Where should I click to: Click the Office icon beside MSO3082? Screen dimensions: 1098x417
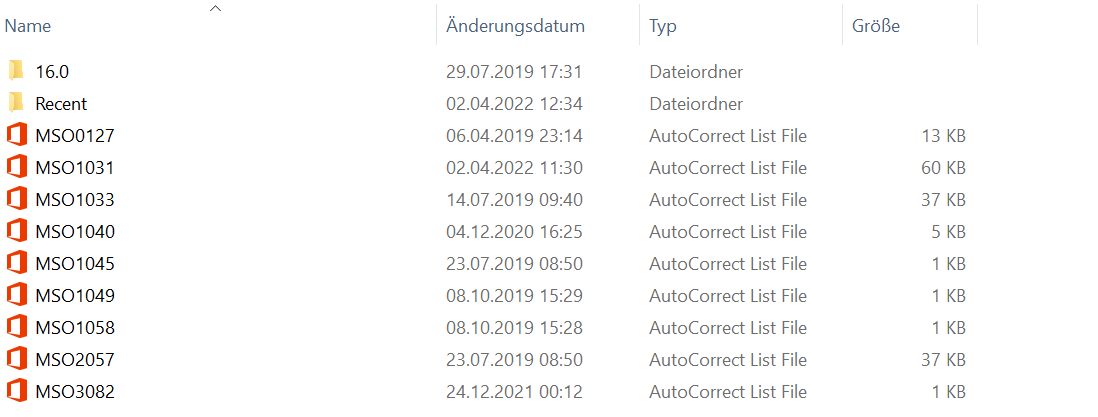coord(17,391)
